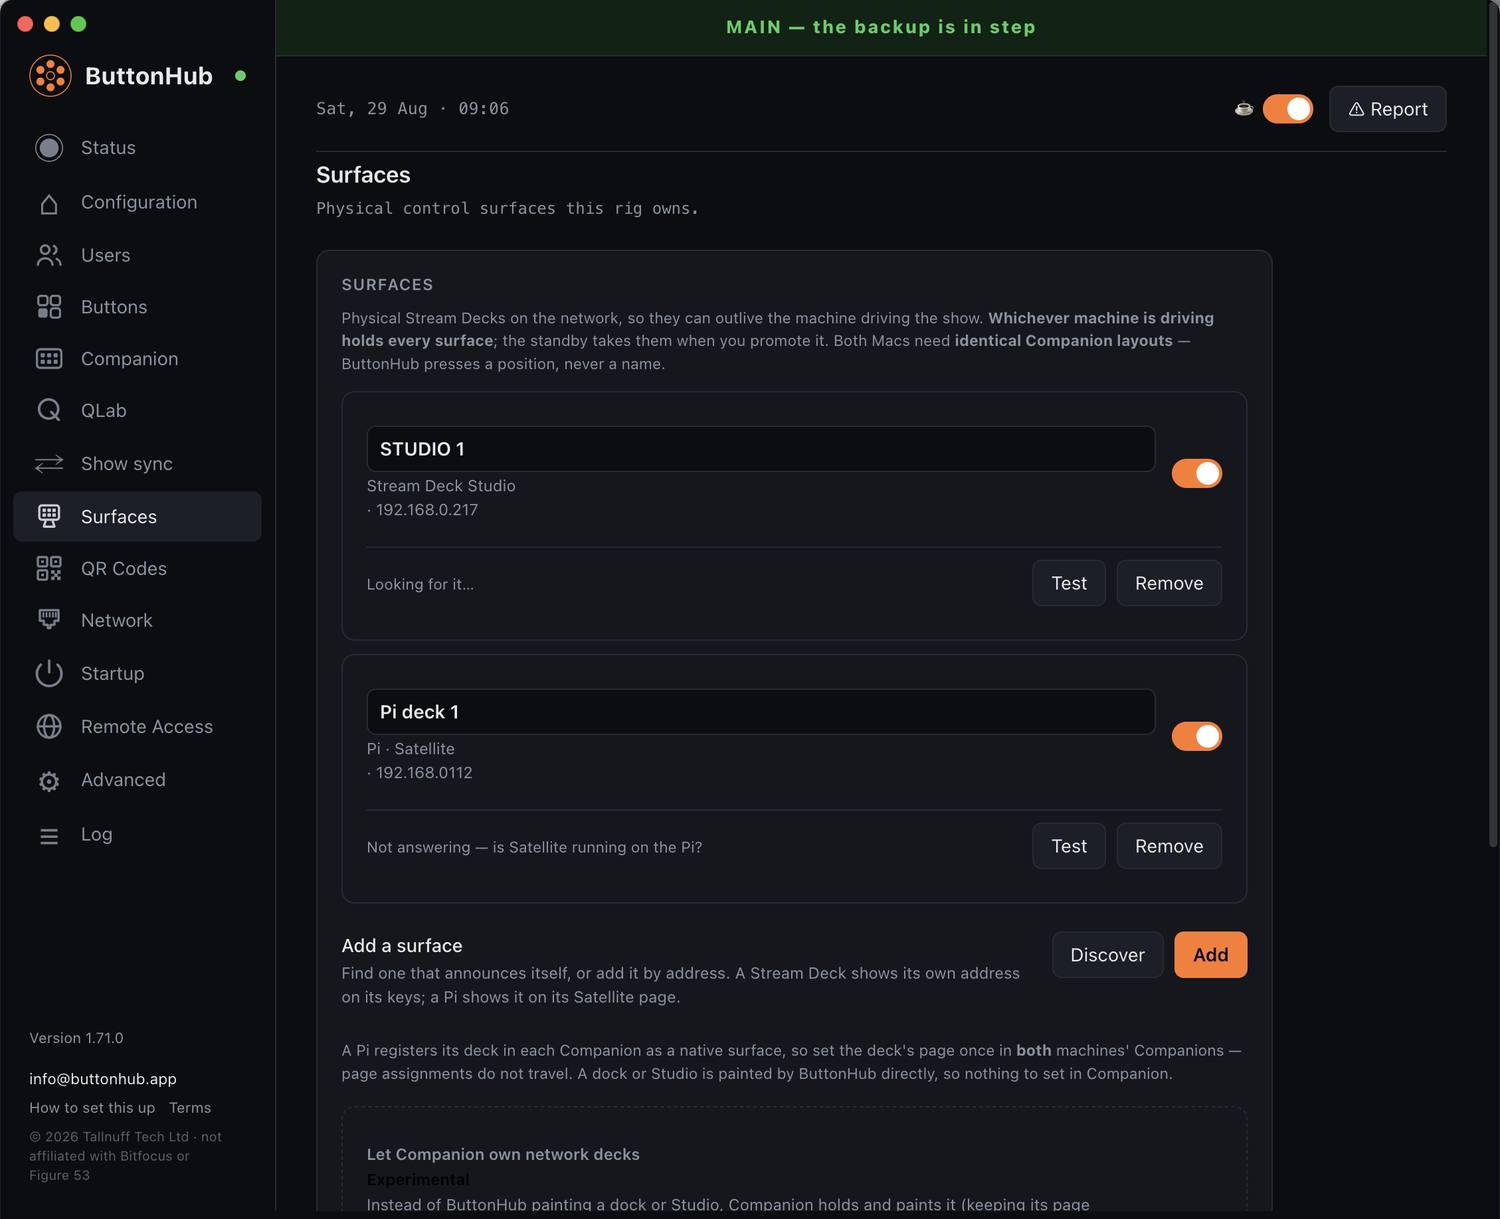Disable the Pi deck 1 surface toggle

[1197, 736]
